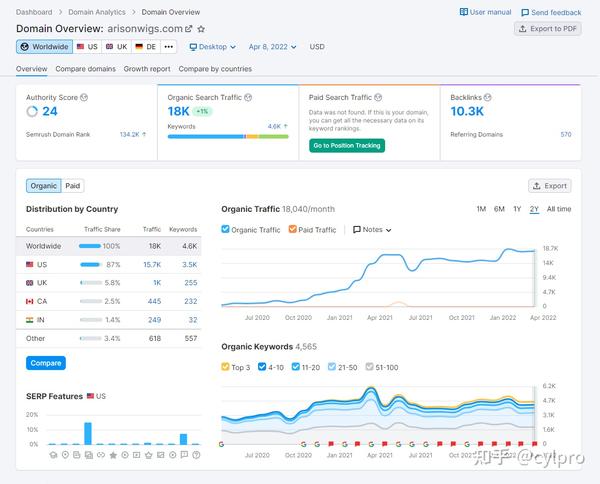Click info icon next to Authority Score
600x484 pixels.
click(x=84, y=97)
